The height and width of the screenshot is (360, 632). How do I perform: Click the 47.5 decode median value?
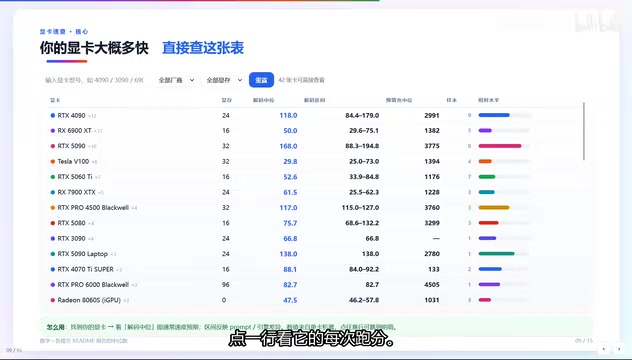[290, 300]
